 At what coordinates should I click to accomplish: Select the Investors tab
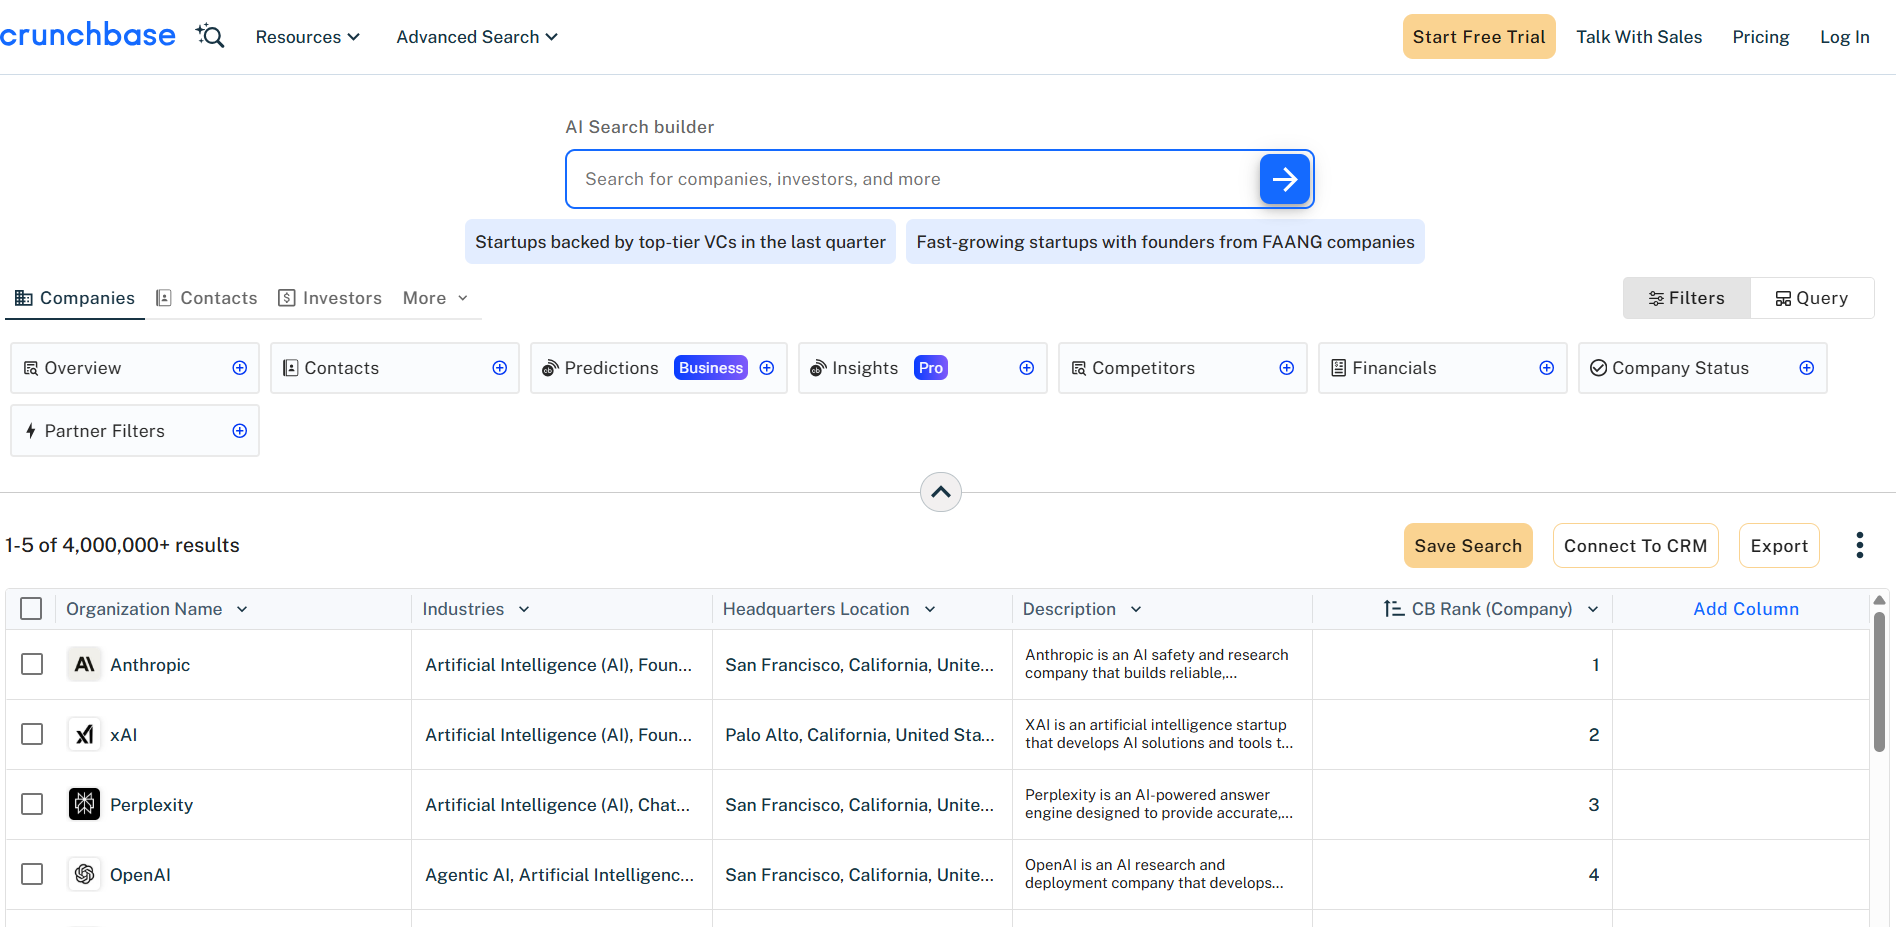point(330,298)
